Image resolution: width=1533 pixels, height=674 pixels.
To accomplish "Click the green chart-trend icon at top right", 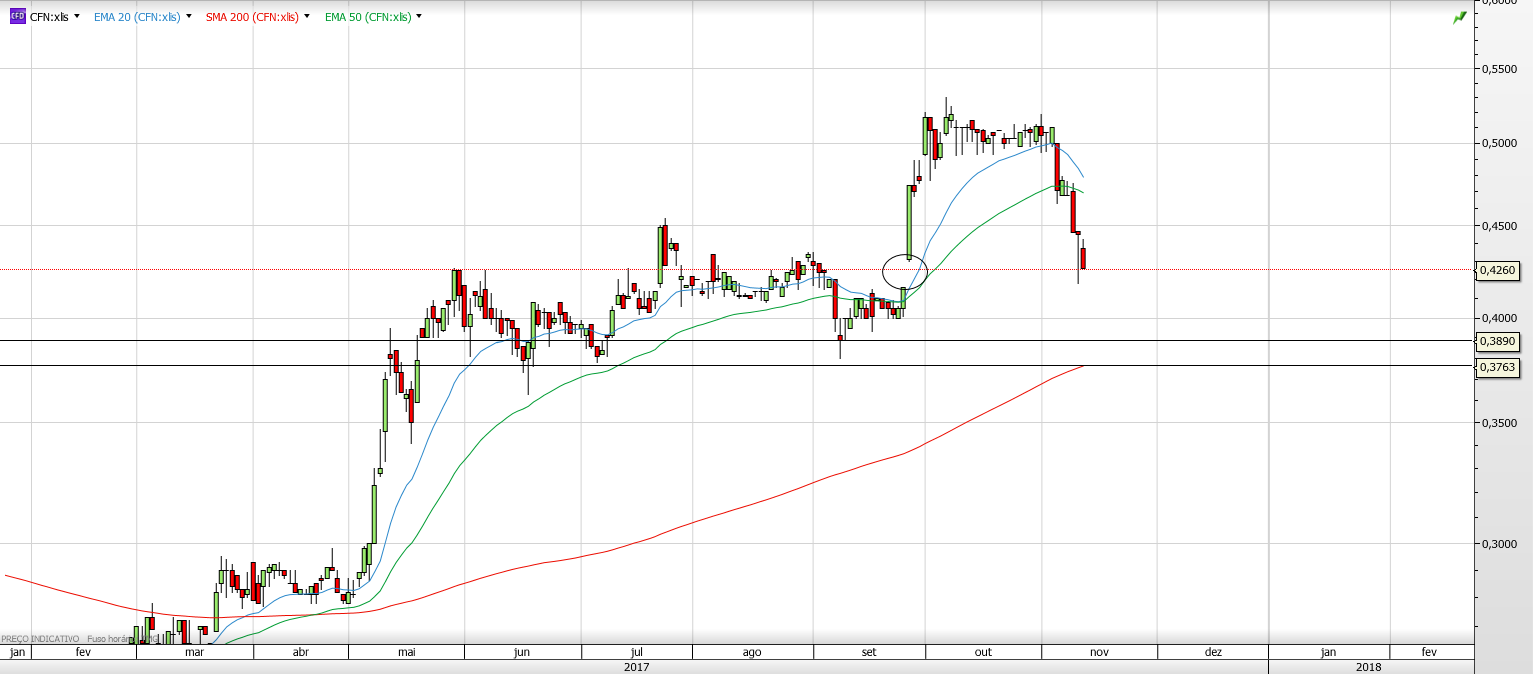I will coord(1460,17).
